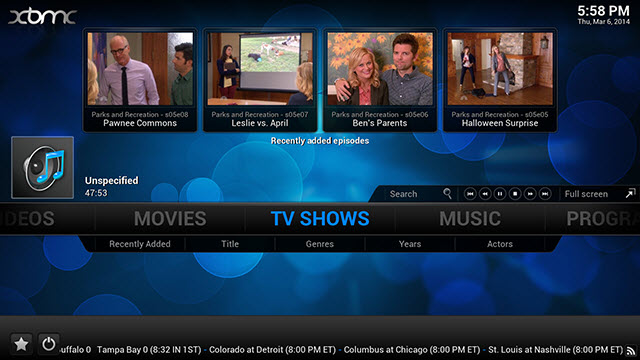
Task: Click the full screen arrow icon
Action: (x=631, y=193)
